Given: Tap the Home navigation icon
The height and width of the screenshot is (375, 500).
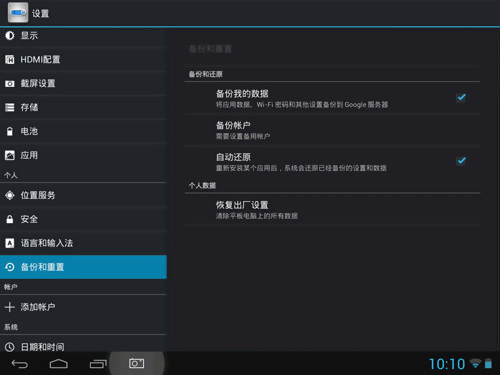Looking at the screenshot, I should [x=59, y=364].
